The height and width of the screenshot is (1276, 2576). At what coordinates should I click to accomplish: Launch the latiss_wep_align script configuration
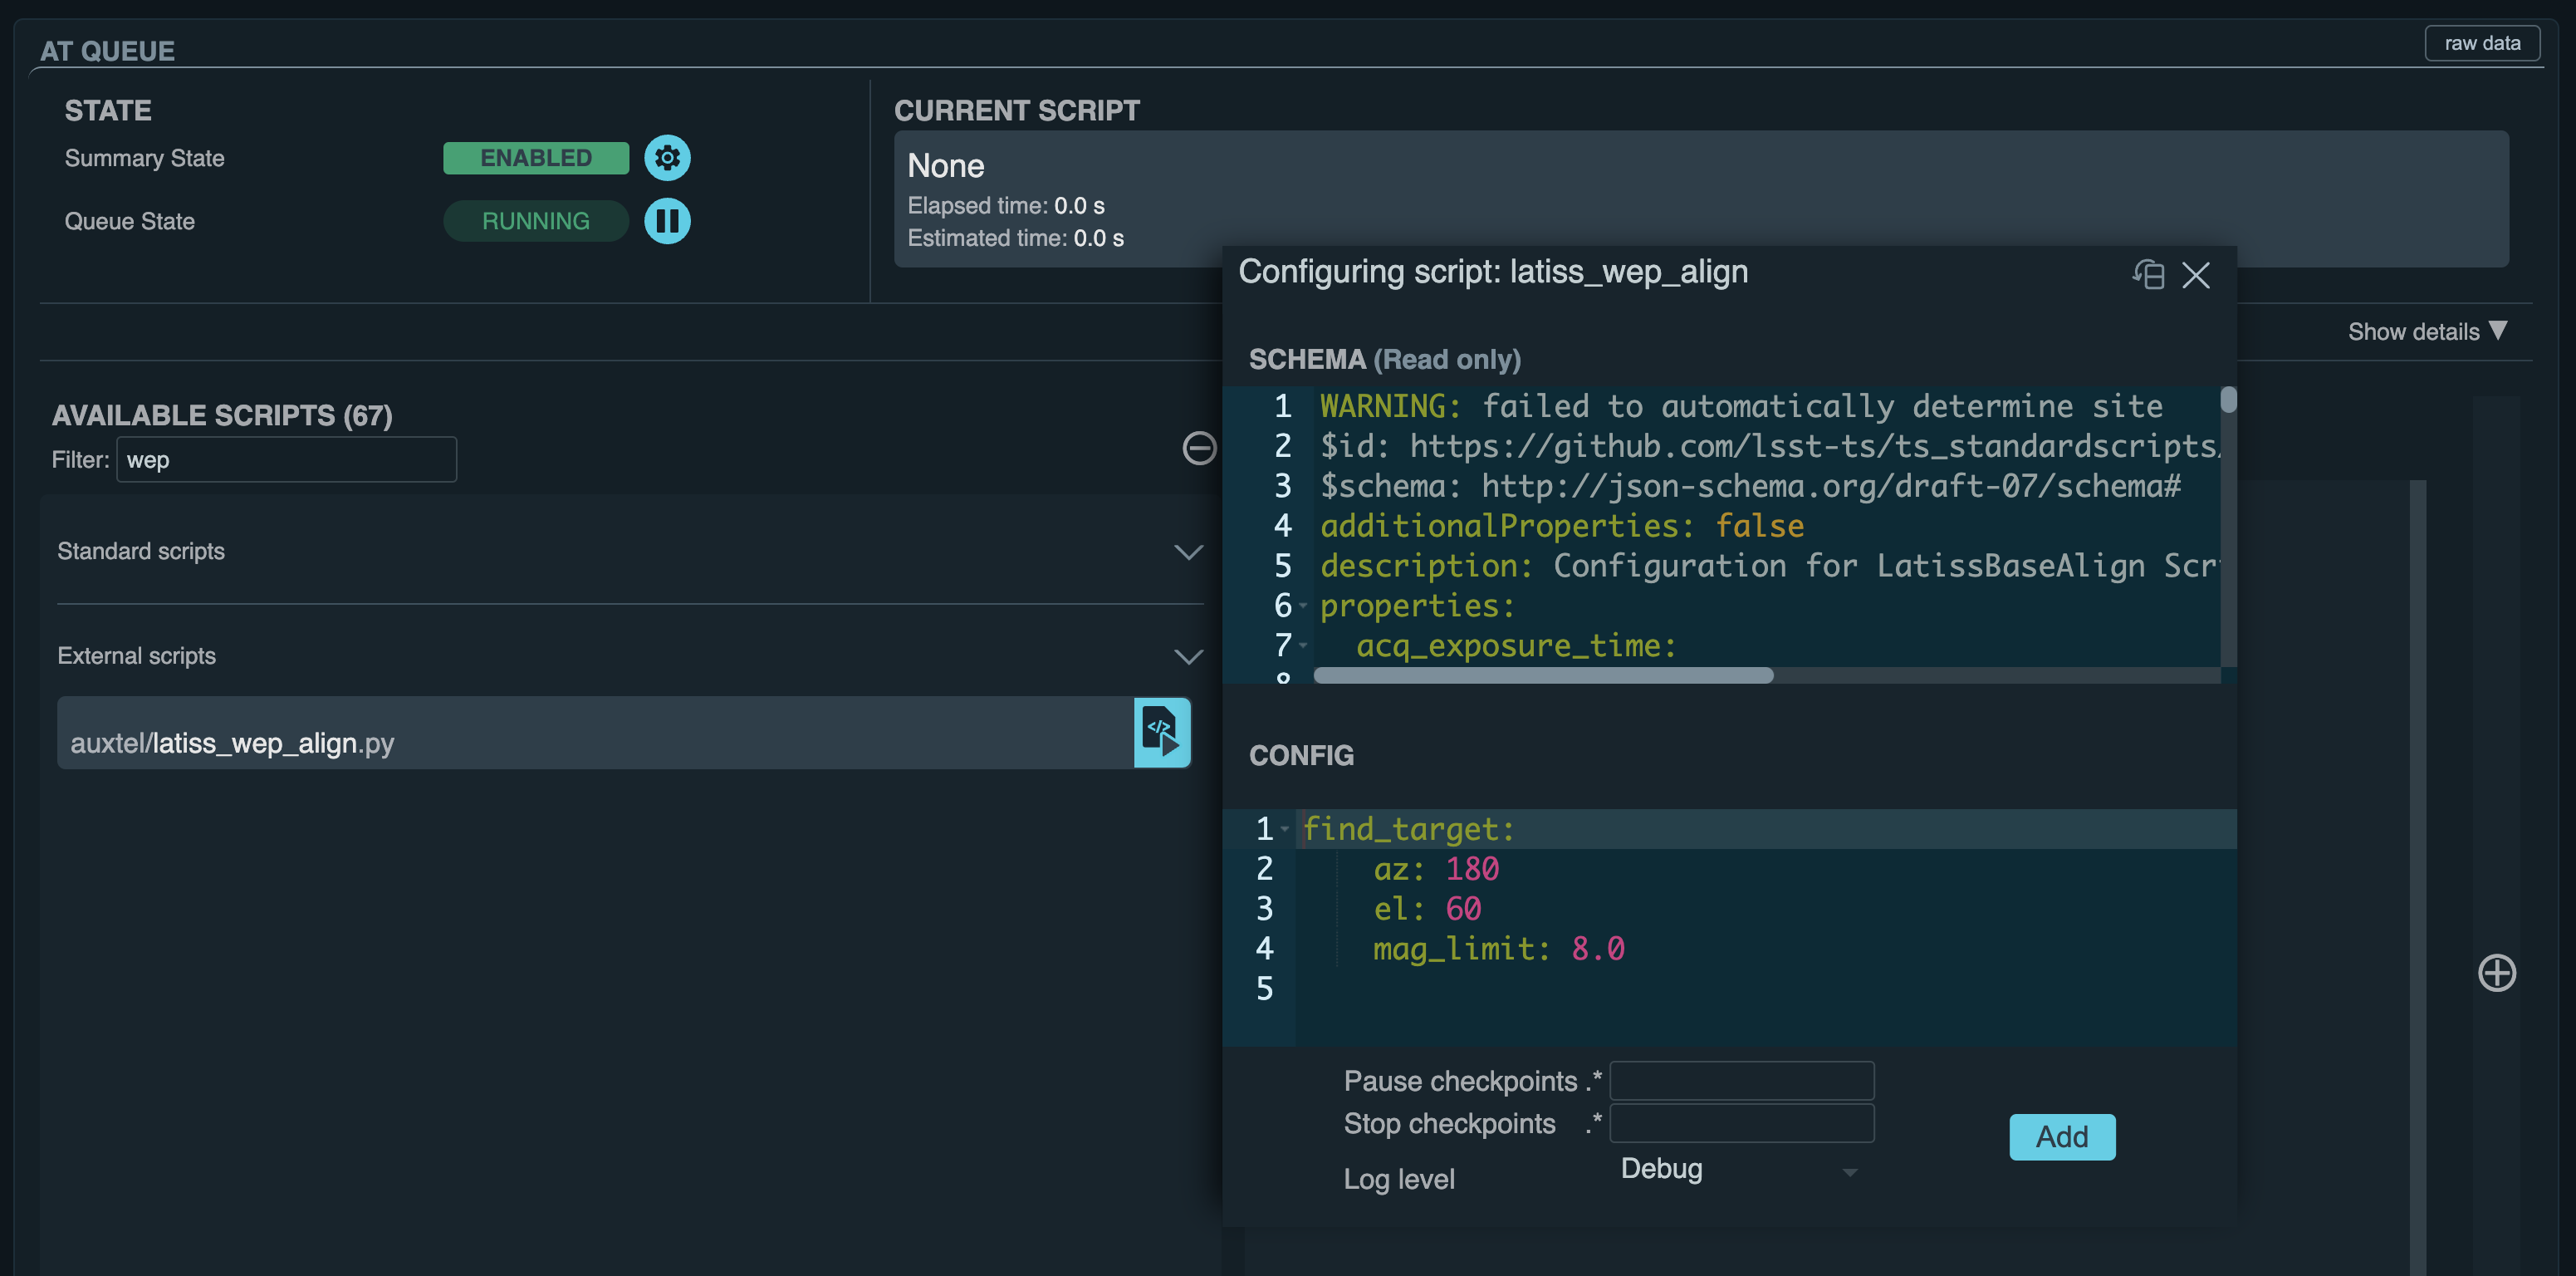[1162, 733]
